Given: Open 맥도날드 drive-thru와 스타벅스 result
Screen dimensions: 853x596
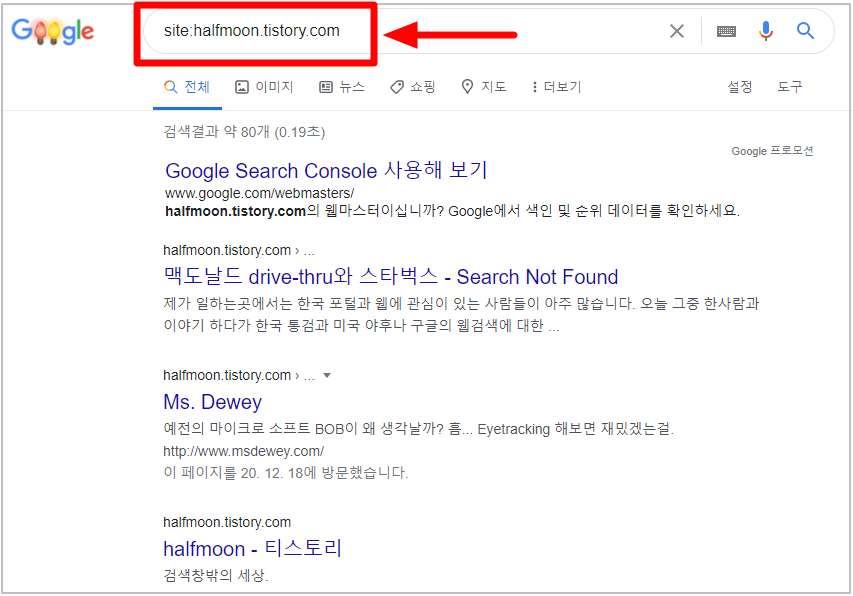Looking at the screenshot, I should pyautogui.click(x=391, y=277).
